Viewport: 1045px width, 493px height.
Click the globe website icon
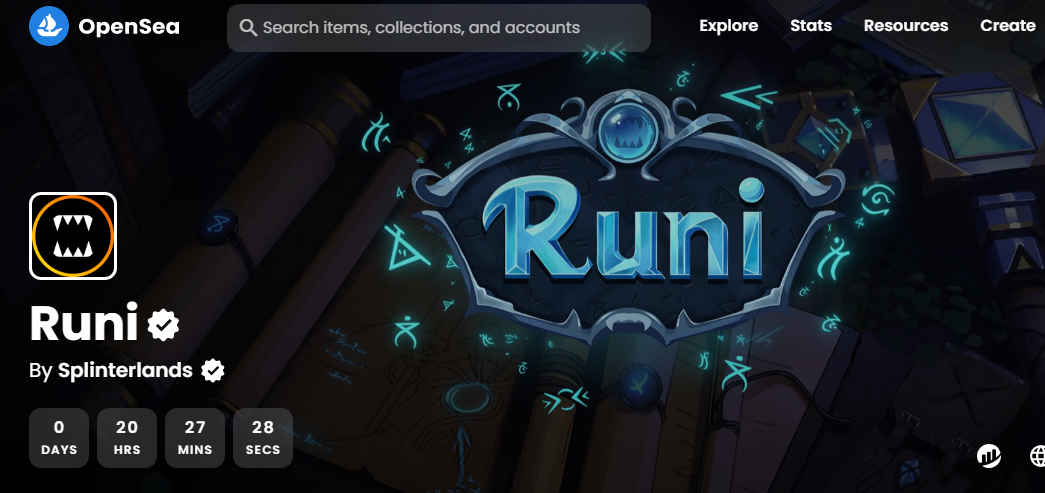tap(1038, 456)
